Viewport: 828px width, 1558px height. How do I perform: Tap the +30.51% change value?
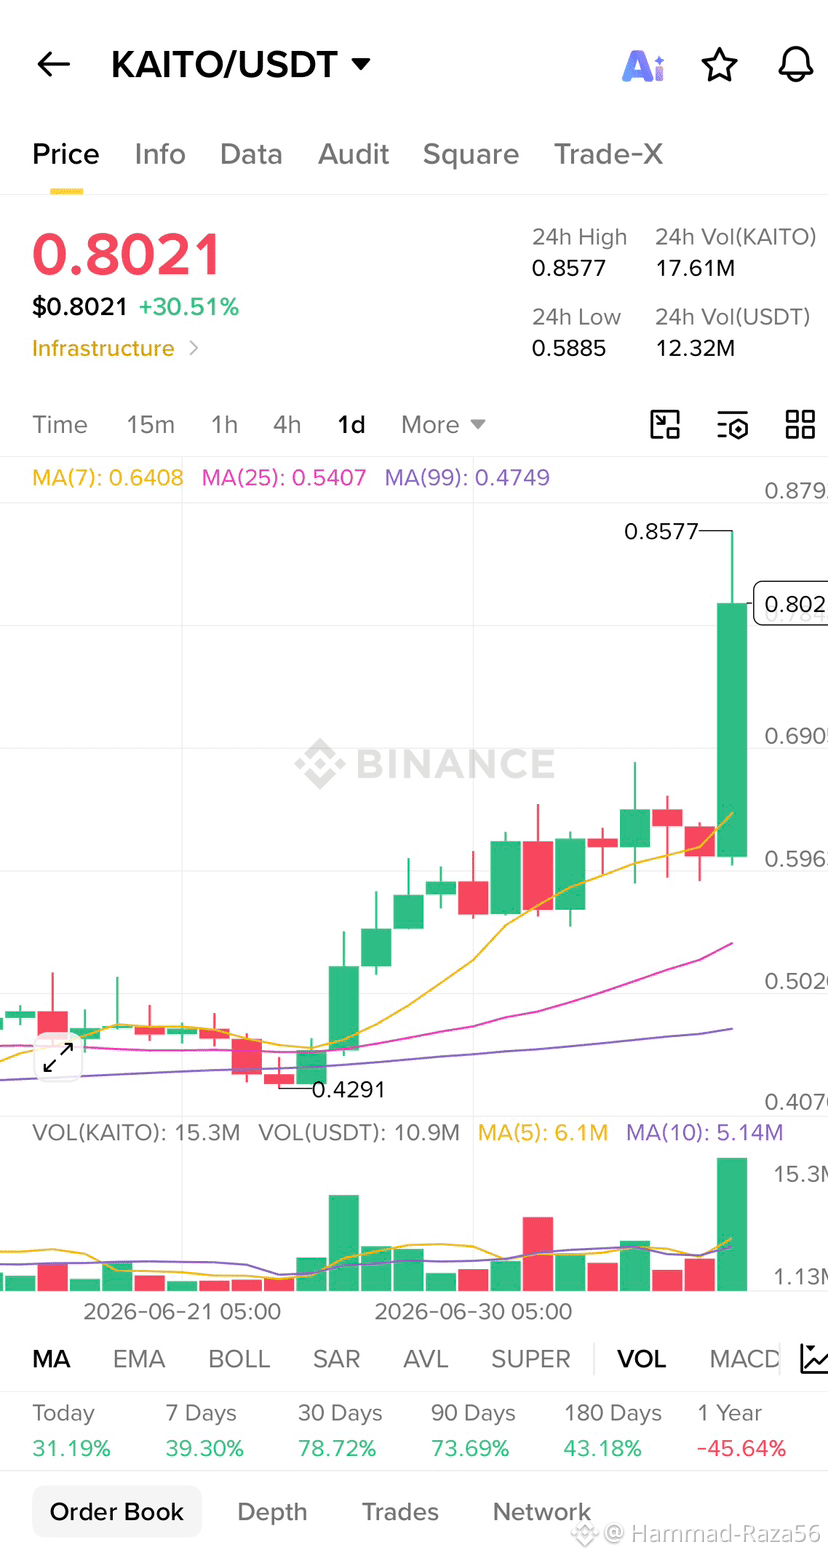[x=189, y=307]
